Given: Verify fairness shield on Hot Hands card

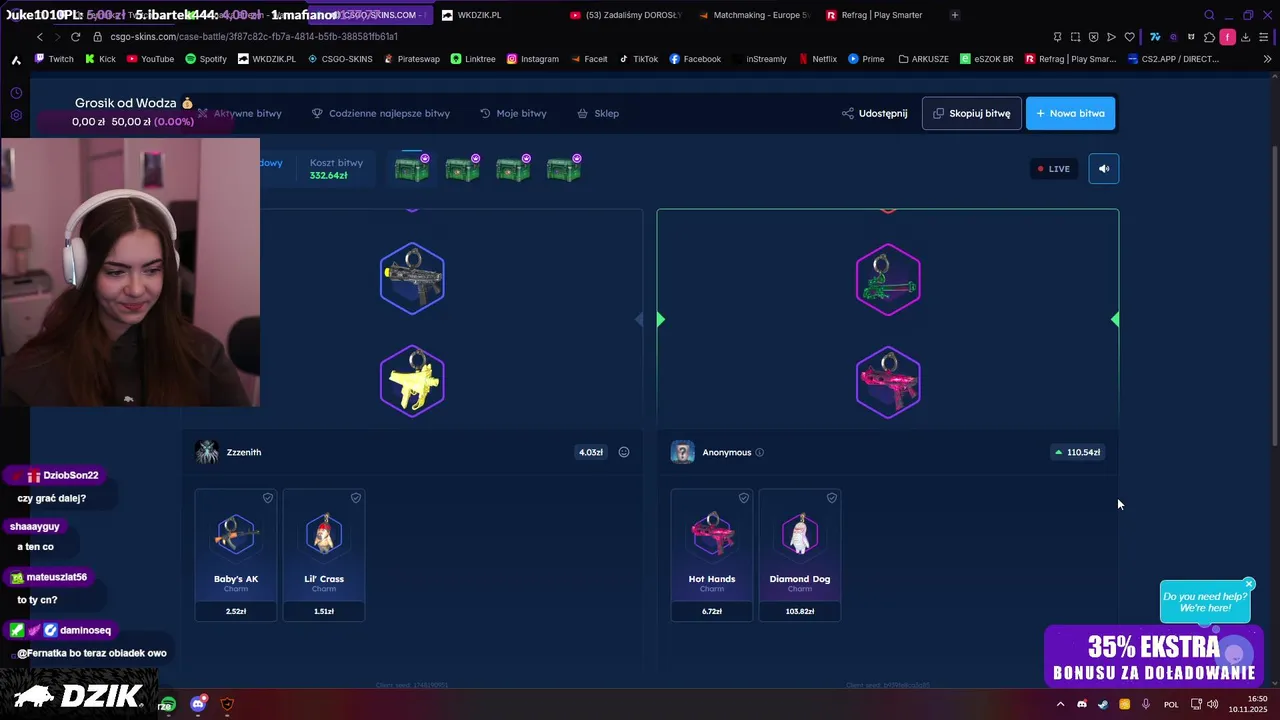Looking at the screenshot, I should pos(744,498).
